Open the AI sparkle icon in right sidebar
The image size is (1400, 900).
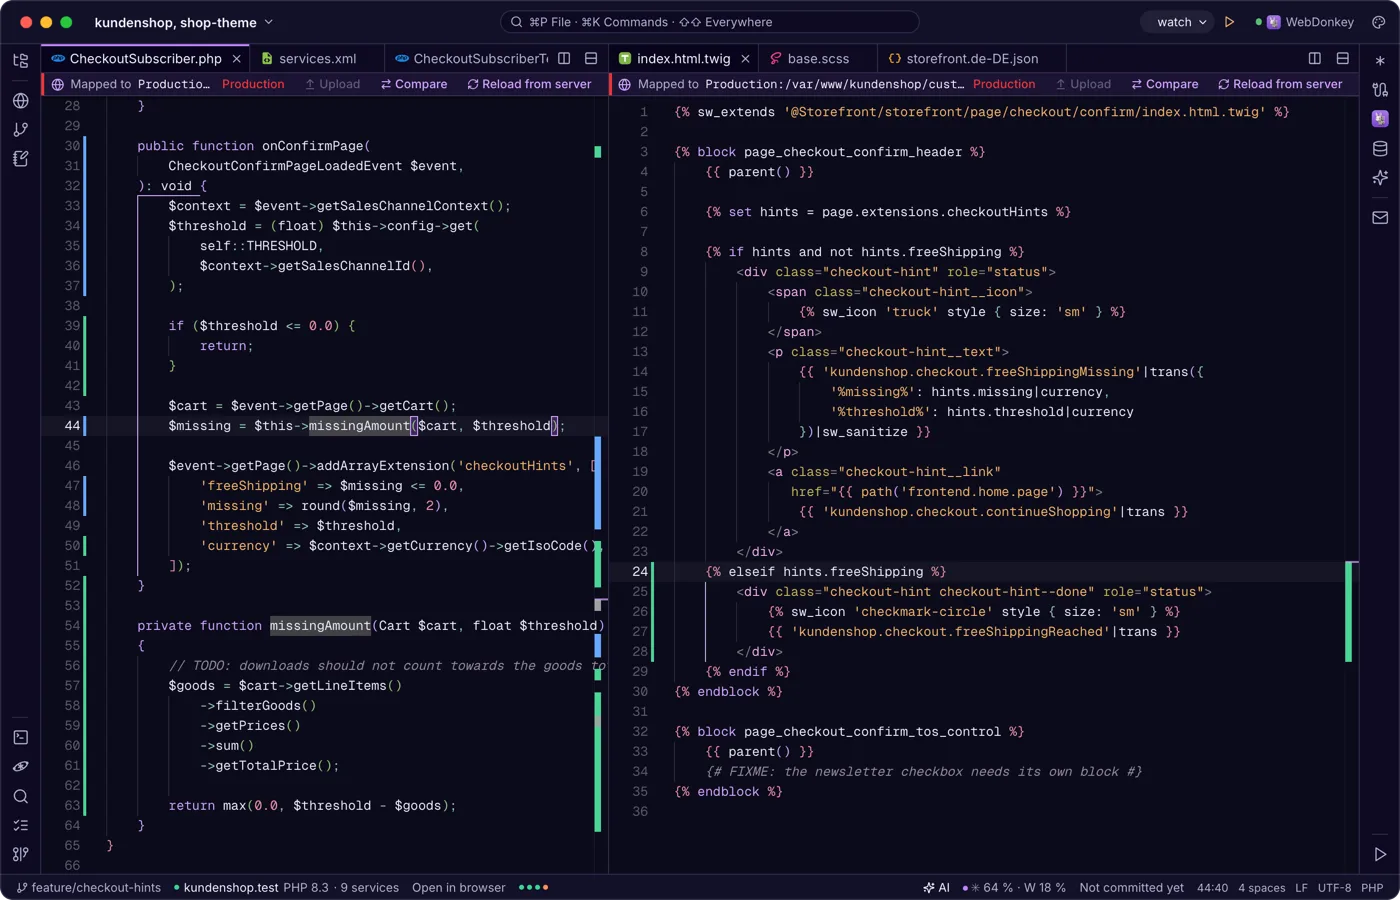point(1380,178)
